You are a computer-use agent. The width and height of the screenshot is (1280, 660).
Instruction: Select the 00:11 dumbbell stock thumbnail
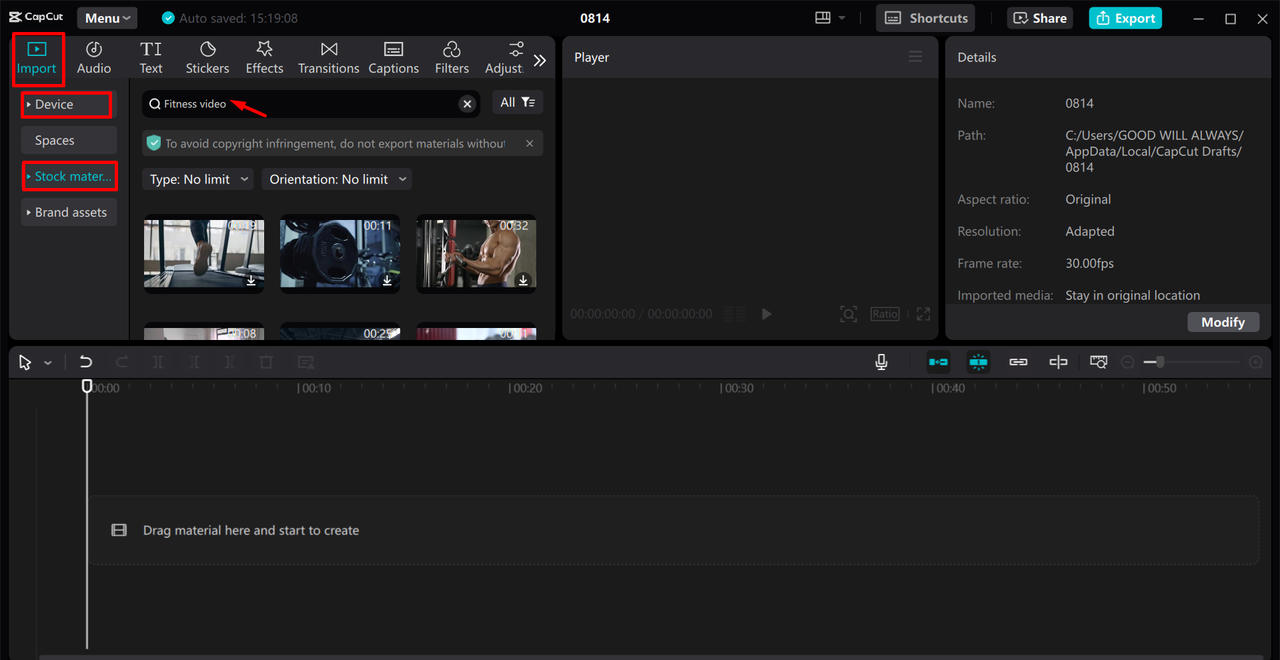(x=339, y=254)
